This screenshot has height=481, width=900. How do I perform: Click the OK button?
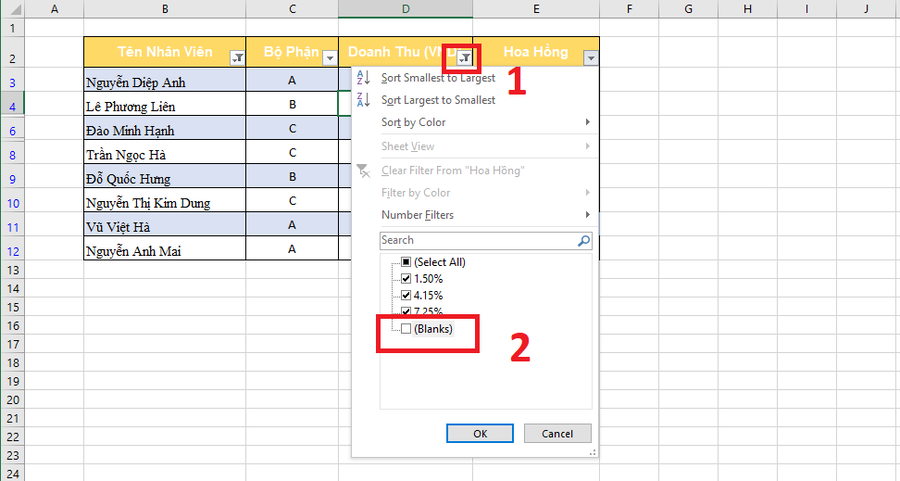click(480, 433)
